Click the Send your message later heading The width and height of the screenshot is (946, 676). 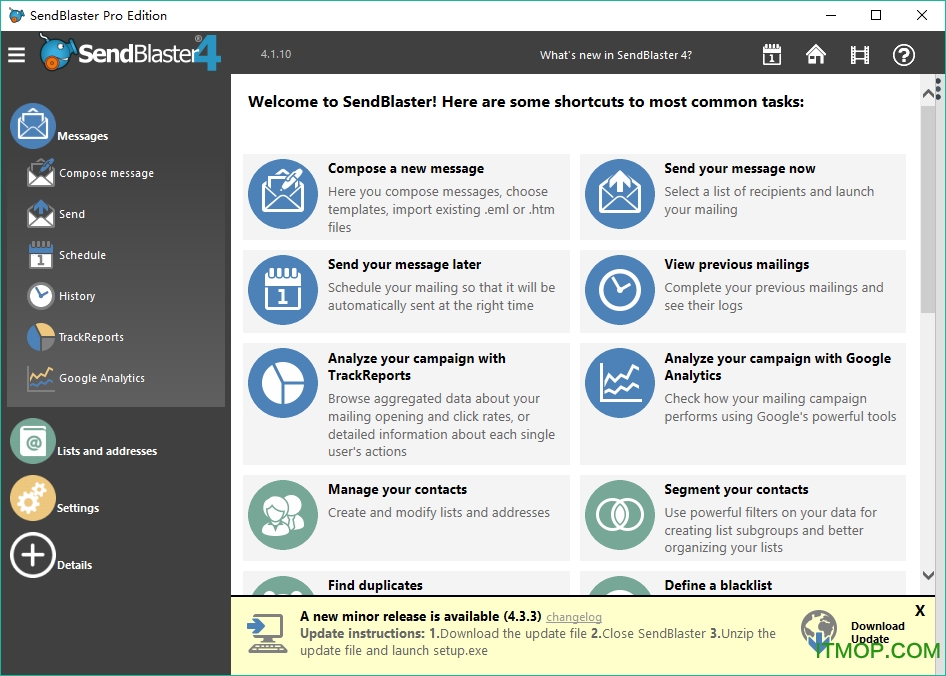point(404,264)
